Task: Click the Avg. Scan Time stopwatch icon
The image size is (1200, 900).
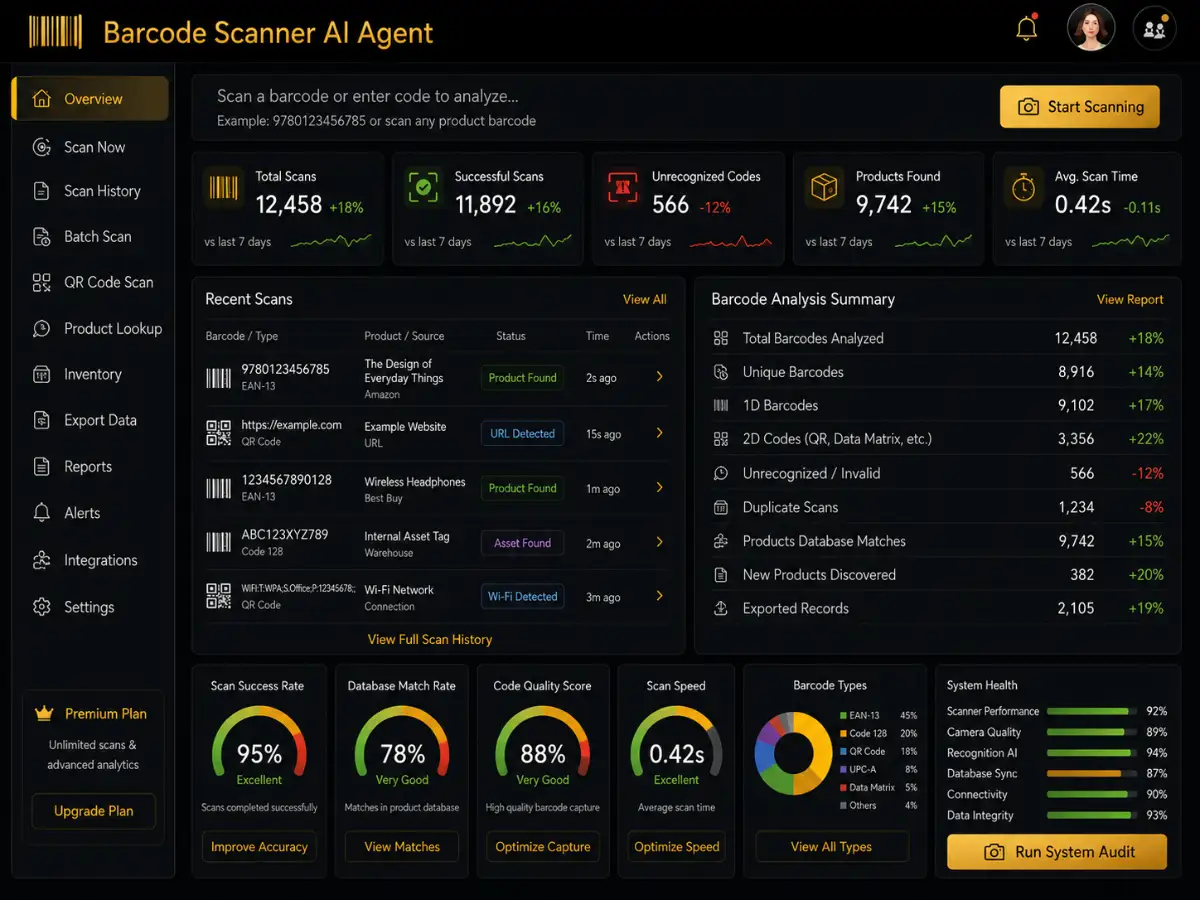Action: (x=1024, y=187)
